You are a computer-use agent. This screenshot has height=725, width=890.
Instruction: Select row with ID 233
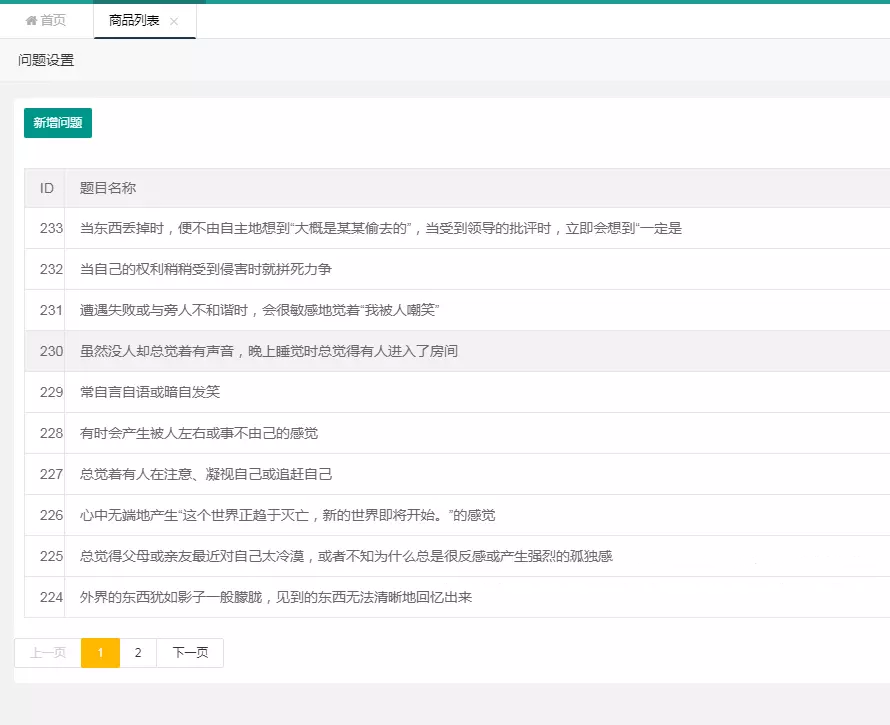click(51, 228)
